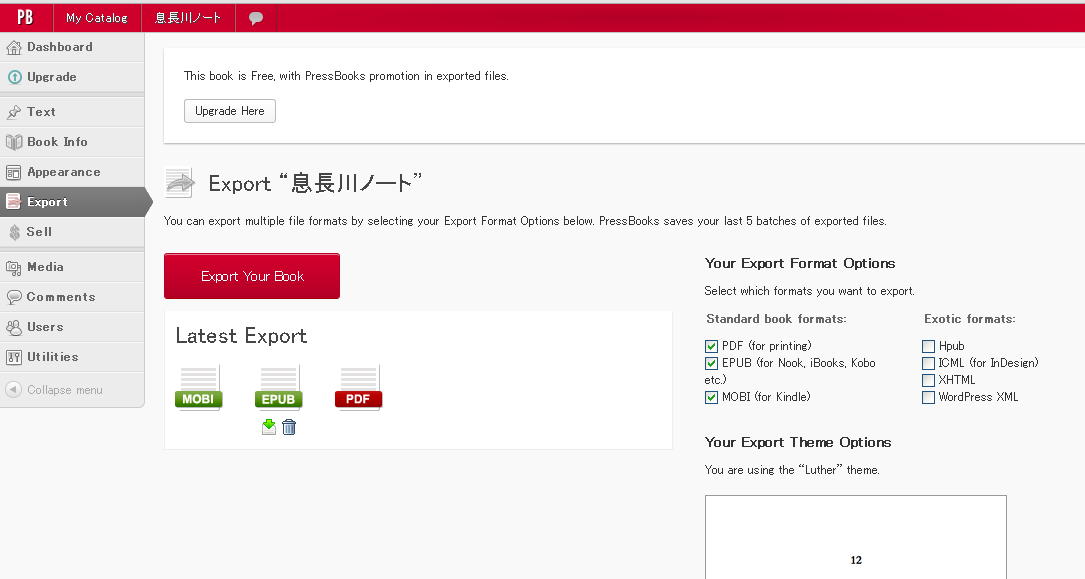
Task: Open the PDF export file icon
Action: click(358, 388)
